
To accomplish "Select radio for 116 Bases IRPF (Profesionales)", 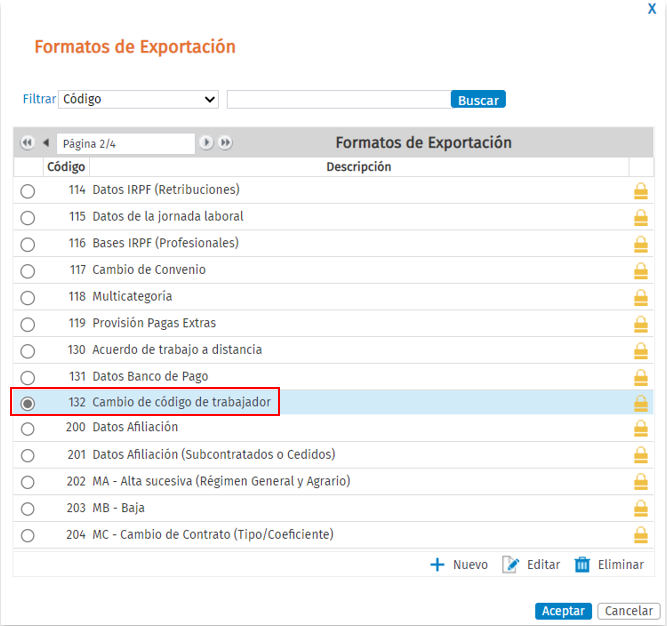I will pyautogui.click(x=28, y=245).
